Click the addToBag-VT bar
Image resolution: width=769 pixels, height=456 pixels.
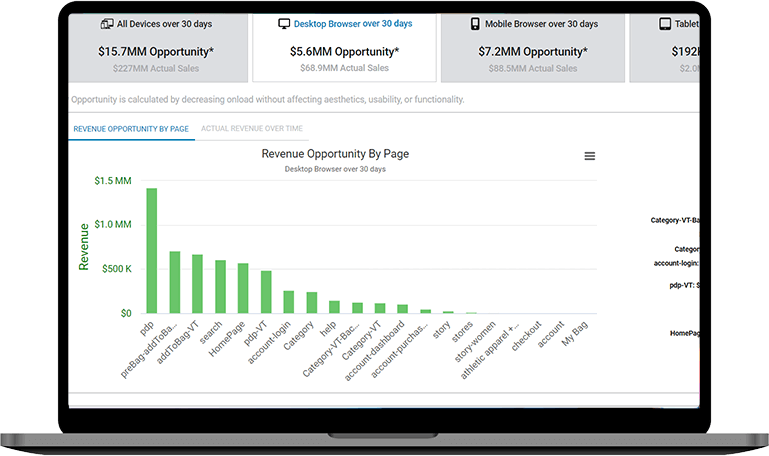(197, 284)
